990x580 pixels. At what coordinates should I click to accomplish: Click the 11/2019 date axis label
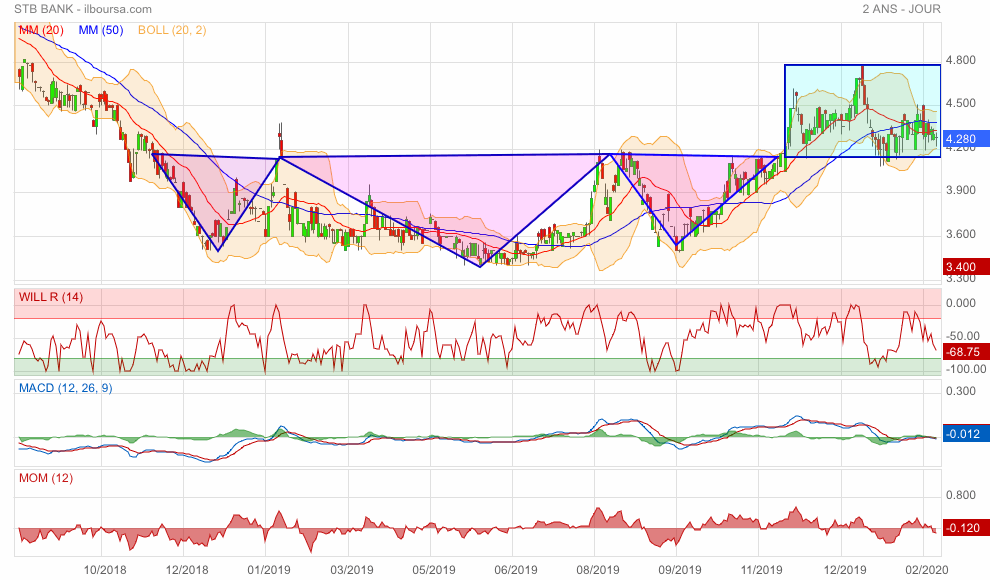click(x=761, y=570)
